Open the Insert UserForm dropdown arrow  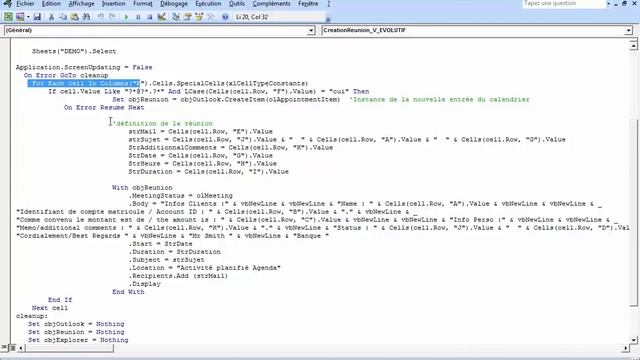coord(28,17)
